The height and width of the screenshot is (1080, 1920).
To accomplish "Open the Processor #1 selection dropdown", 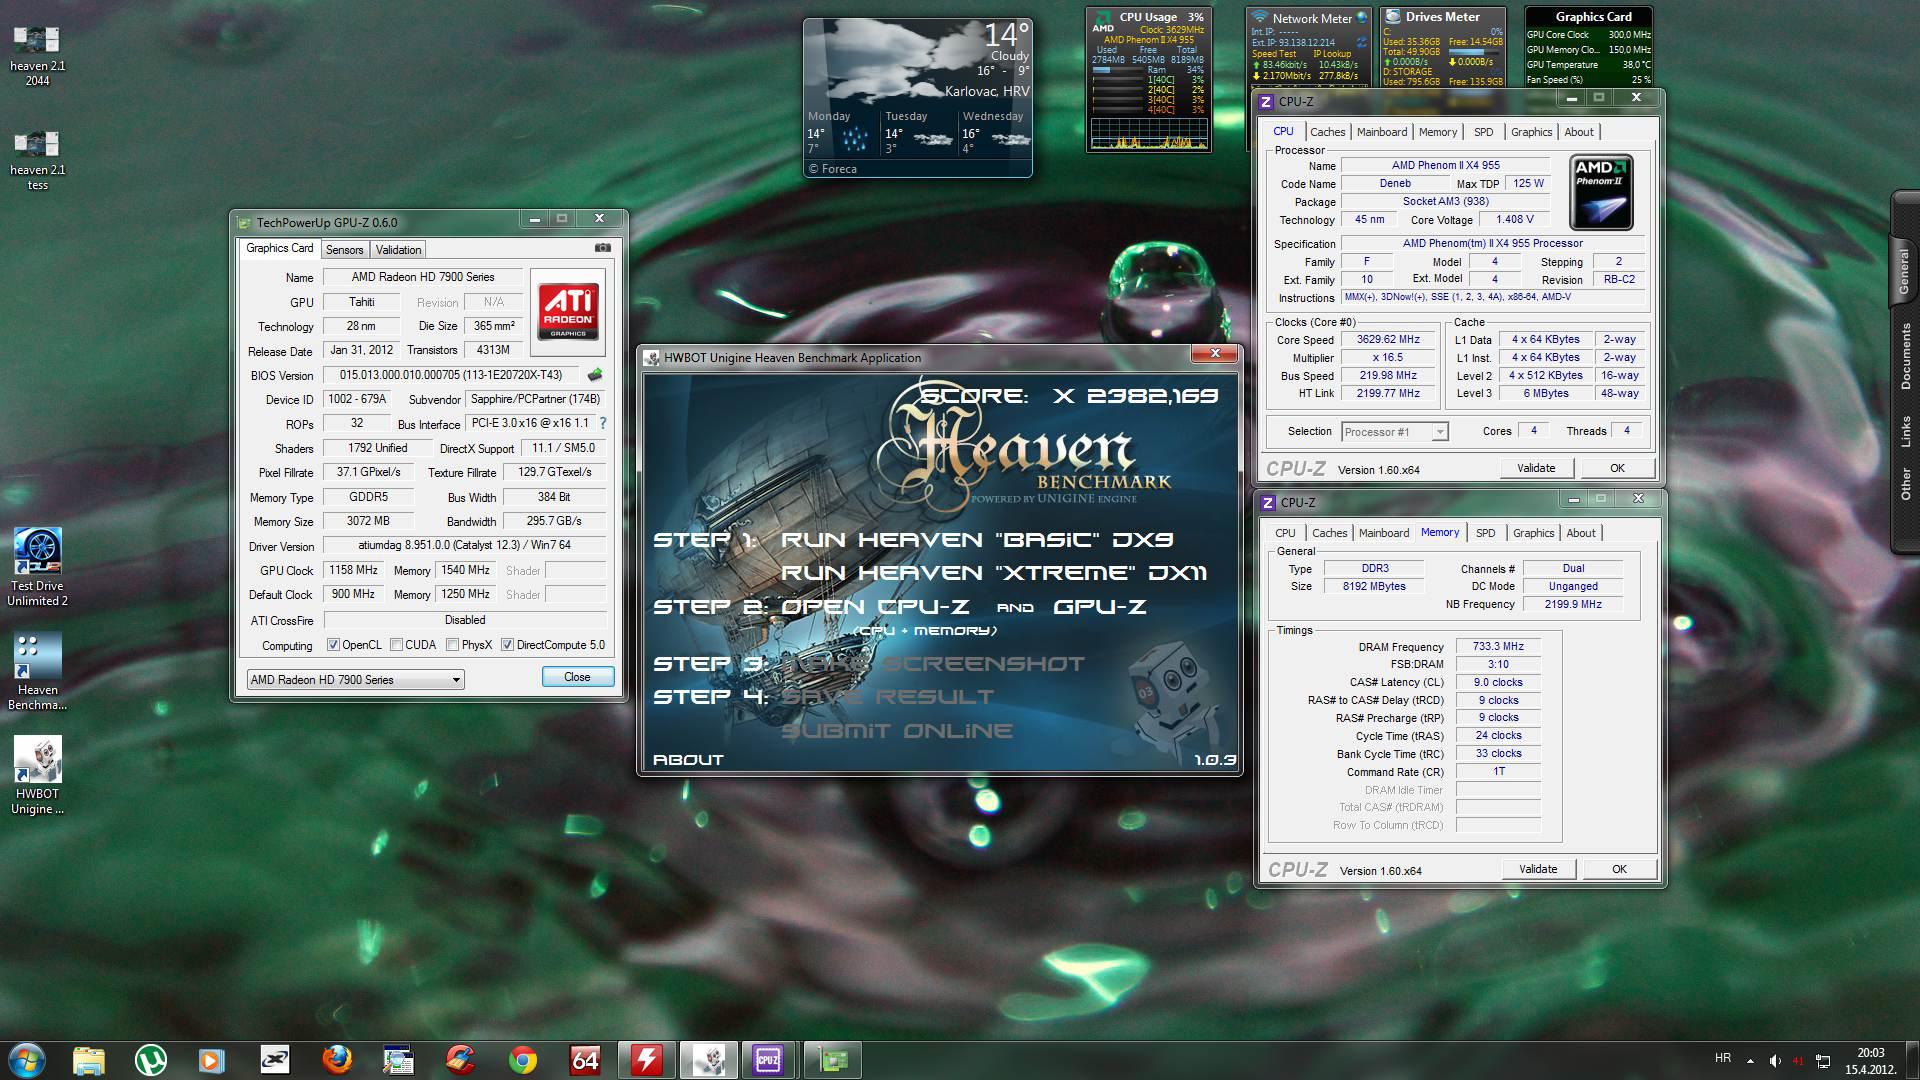I will click(x=1394, y=432).
